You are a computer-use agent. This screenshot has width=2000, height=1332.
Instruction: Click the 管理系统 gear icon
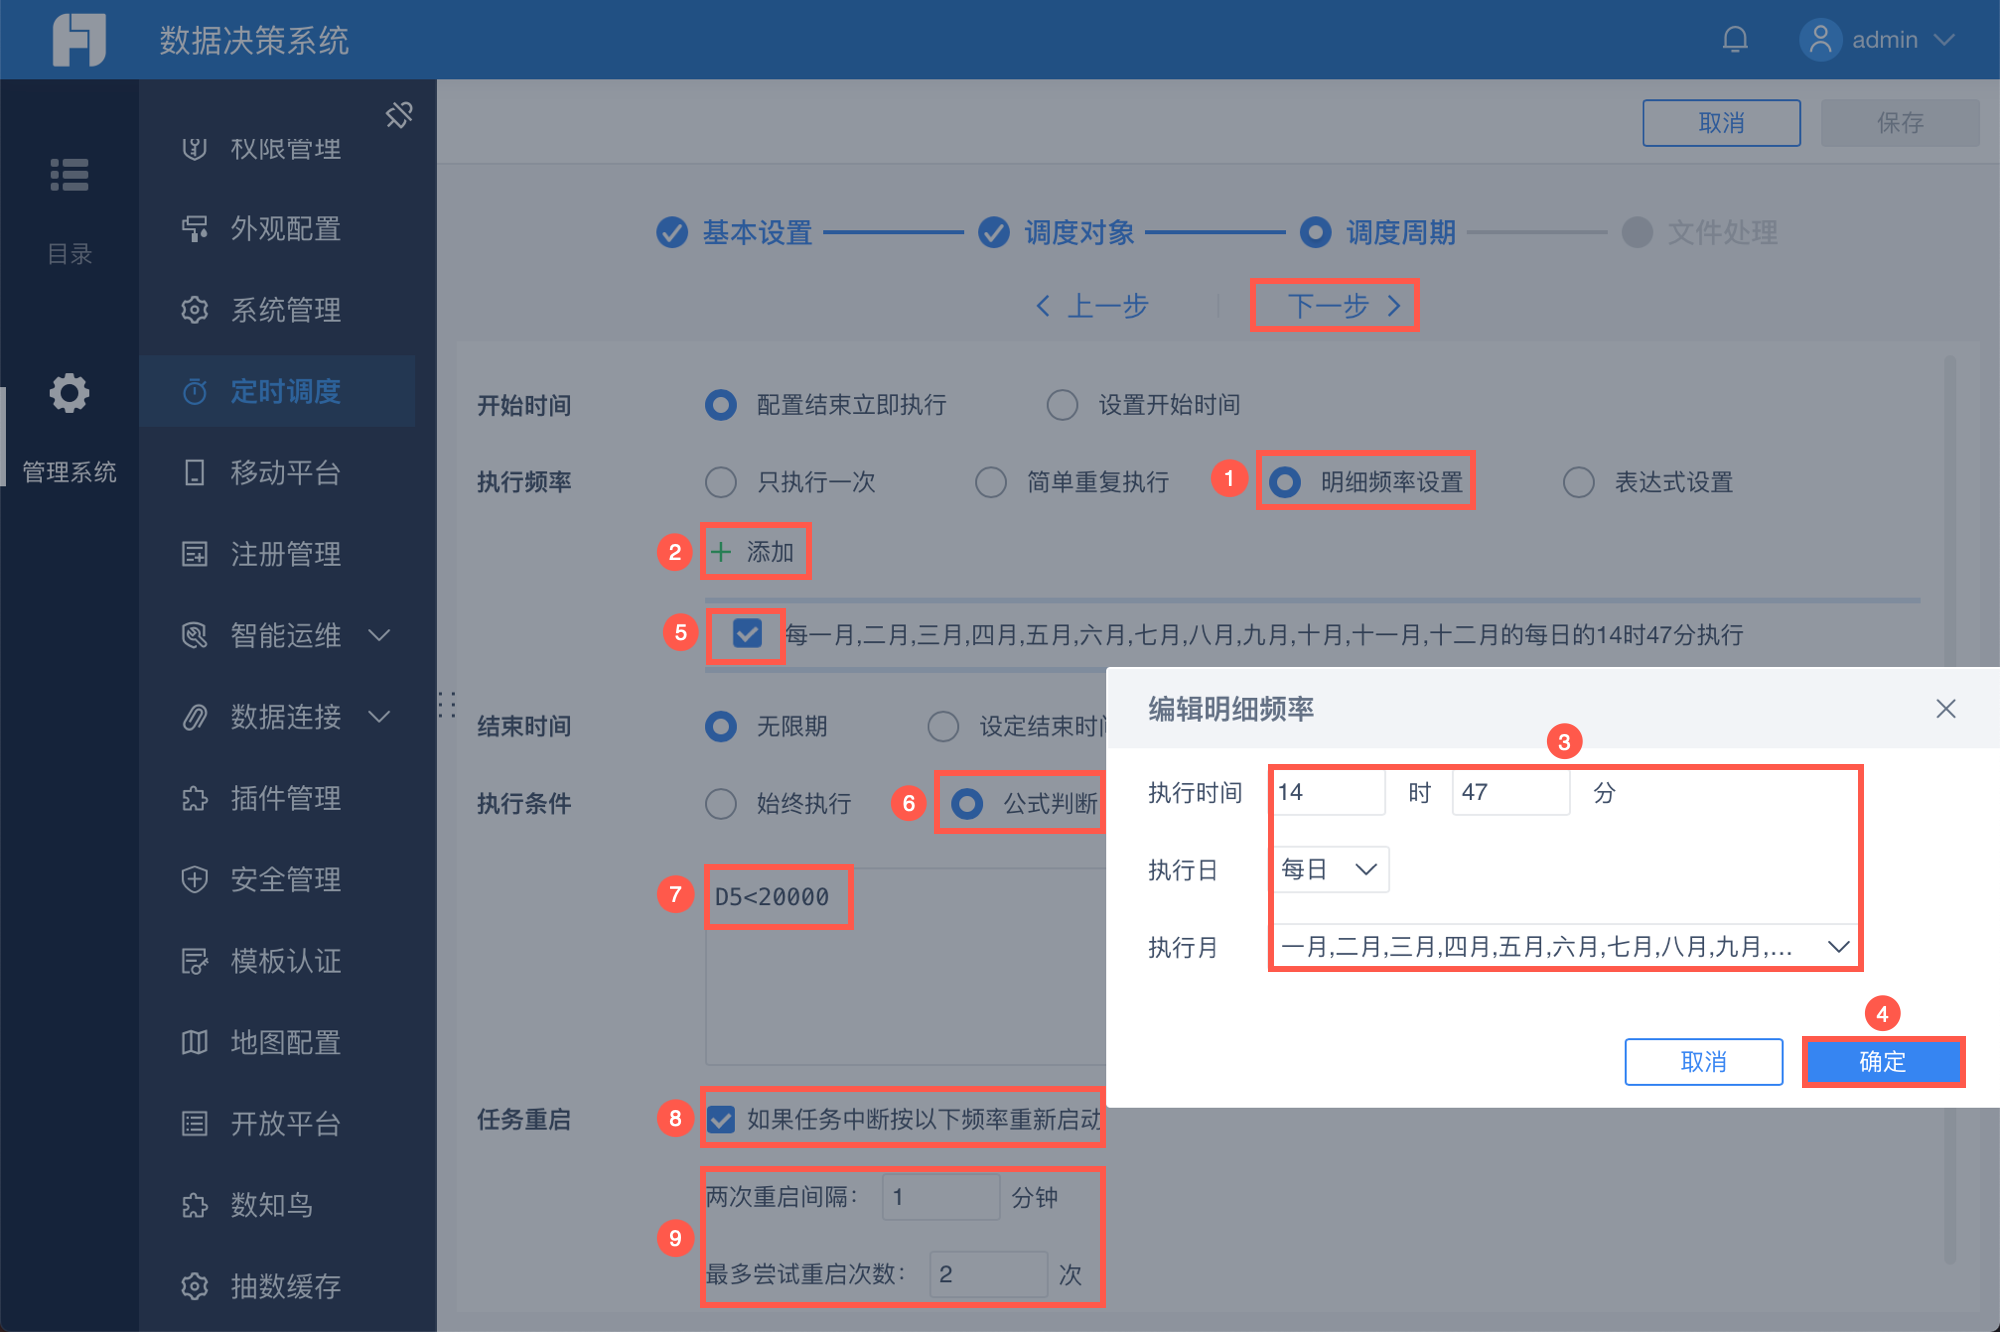69,393
